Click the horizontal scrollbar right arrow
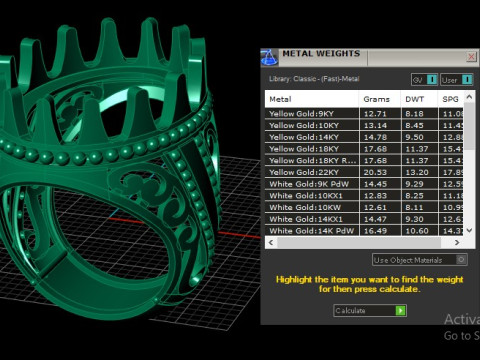The width and height of the screenshot is (480, 360). [x=457, y=242]
